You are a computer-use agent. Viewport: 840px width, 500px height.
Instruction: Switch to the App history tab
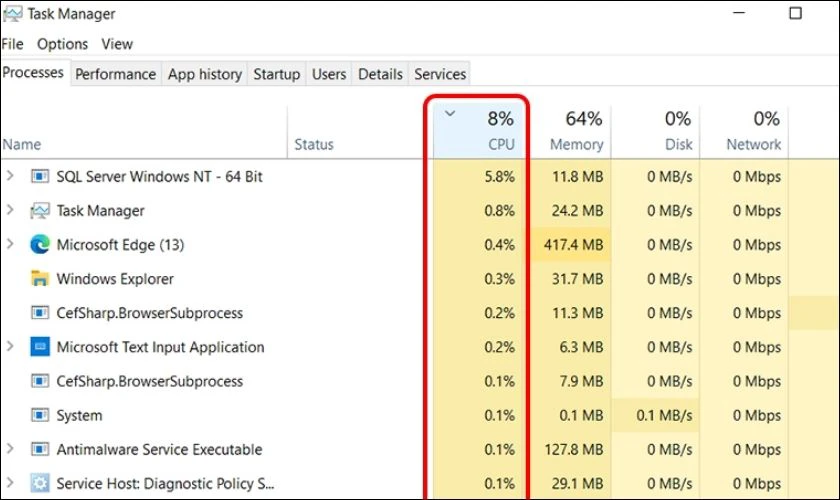pyautogui.click(x=205, y=74)
